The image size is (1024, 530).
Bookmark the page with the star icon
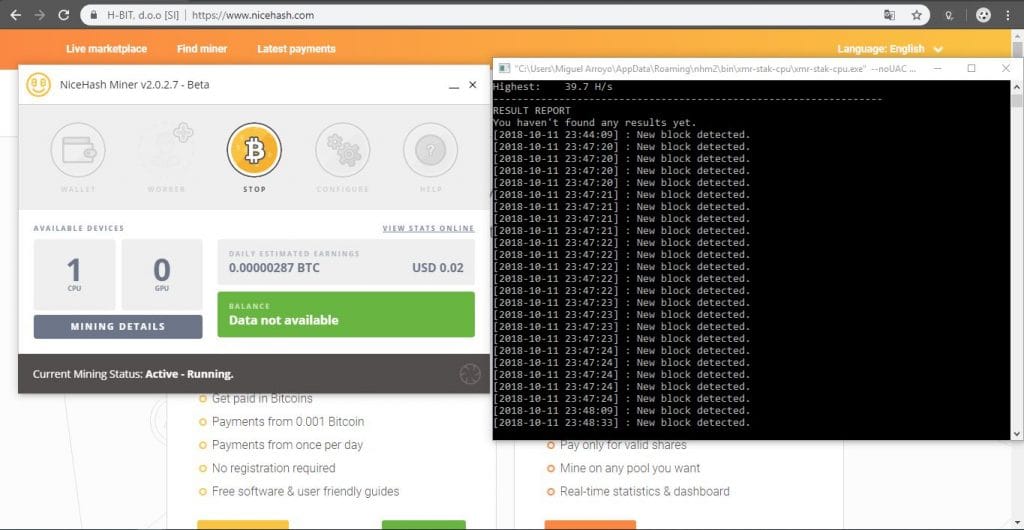917,15
